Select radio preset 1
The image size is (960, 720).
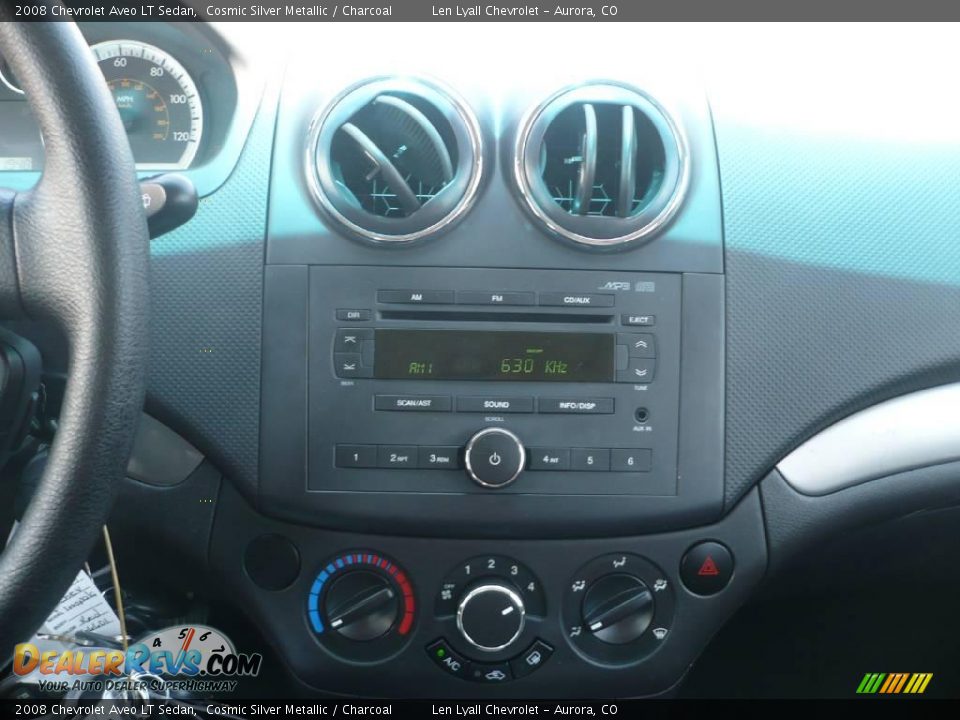tap(356, 457)
